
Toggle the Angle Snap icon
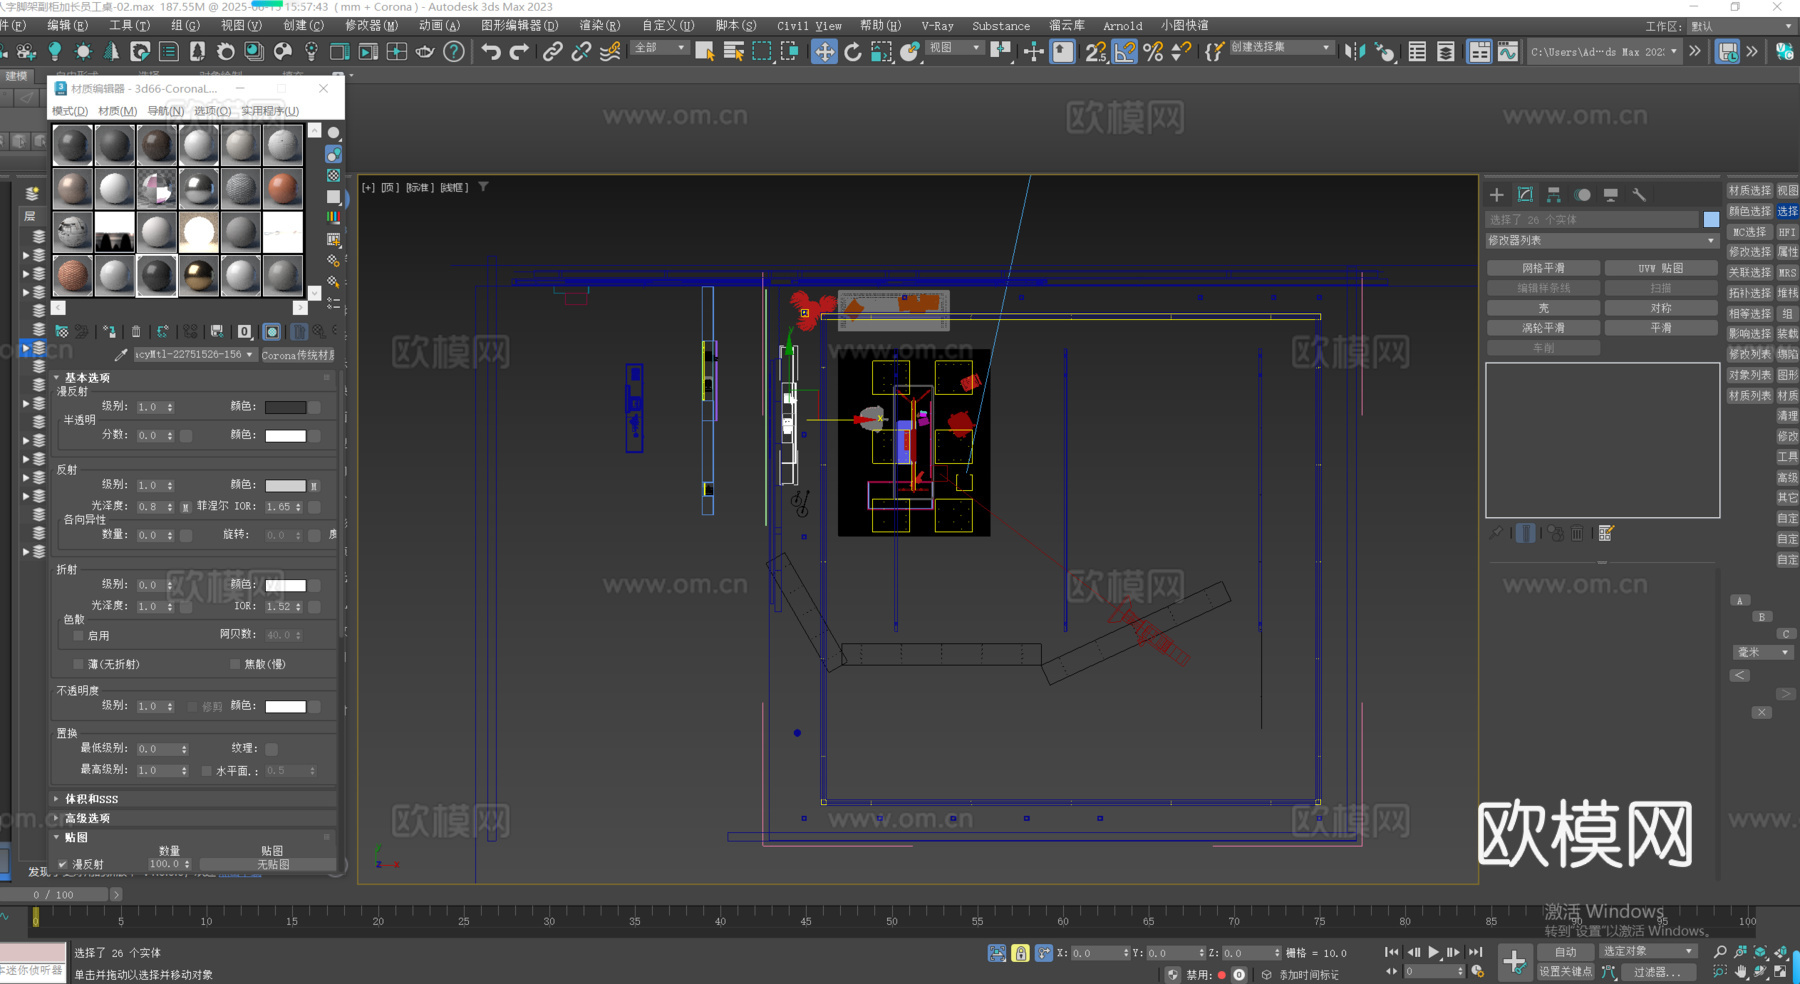[1124, 51]
